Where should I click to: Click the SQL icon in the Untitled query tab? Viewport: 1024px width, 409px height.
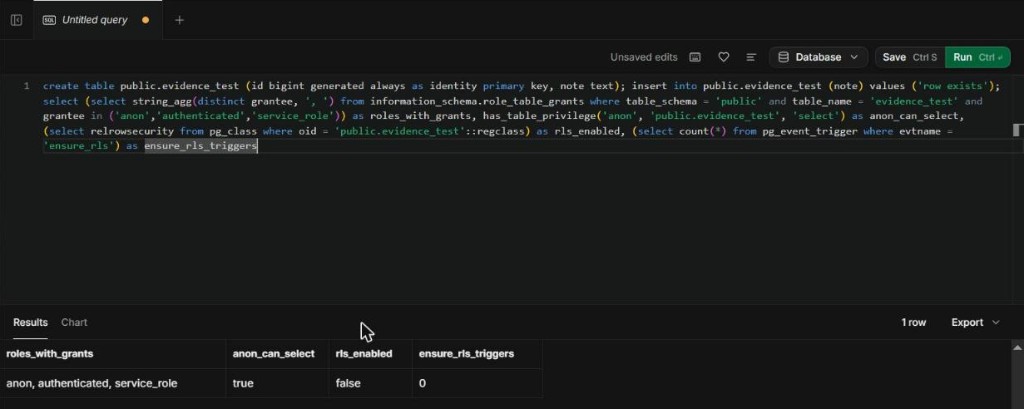click(49, 20)
